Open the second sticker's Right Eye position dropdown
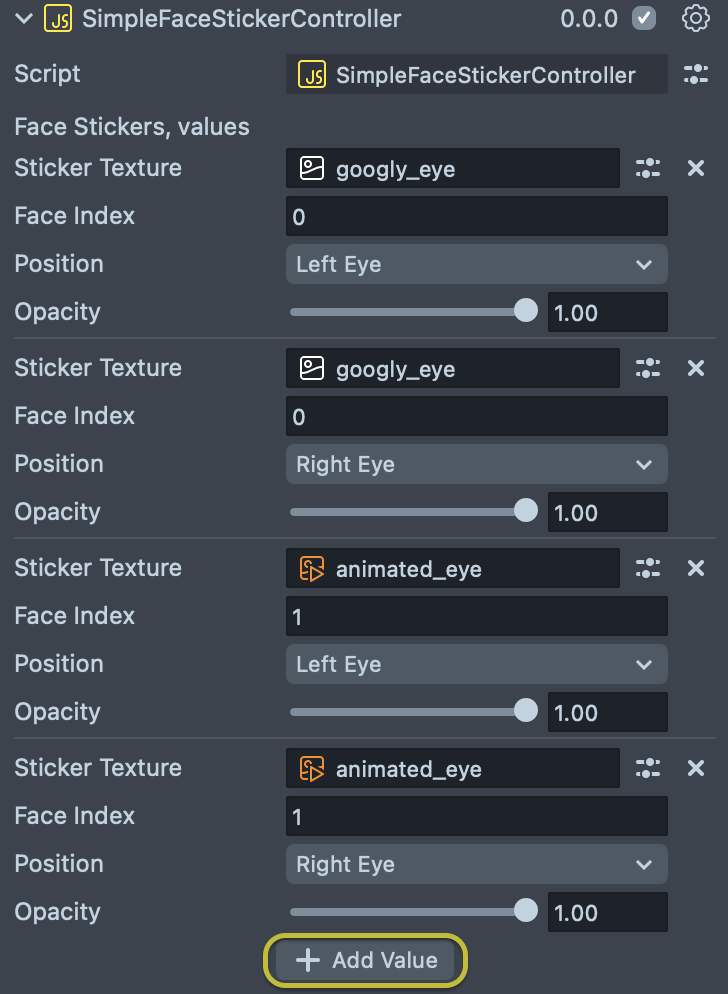The image size is (728, 994). (x=476, y=465)
